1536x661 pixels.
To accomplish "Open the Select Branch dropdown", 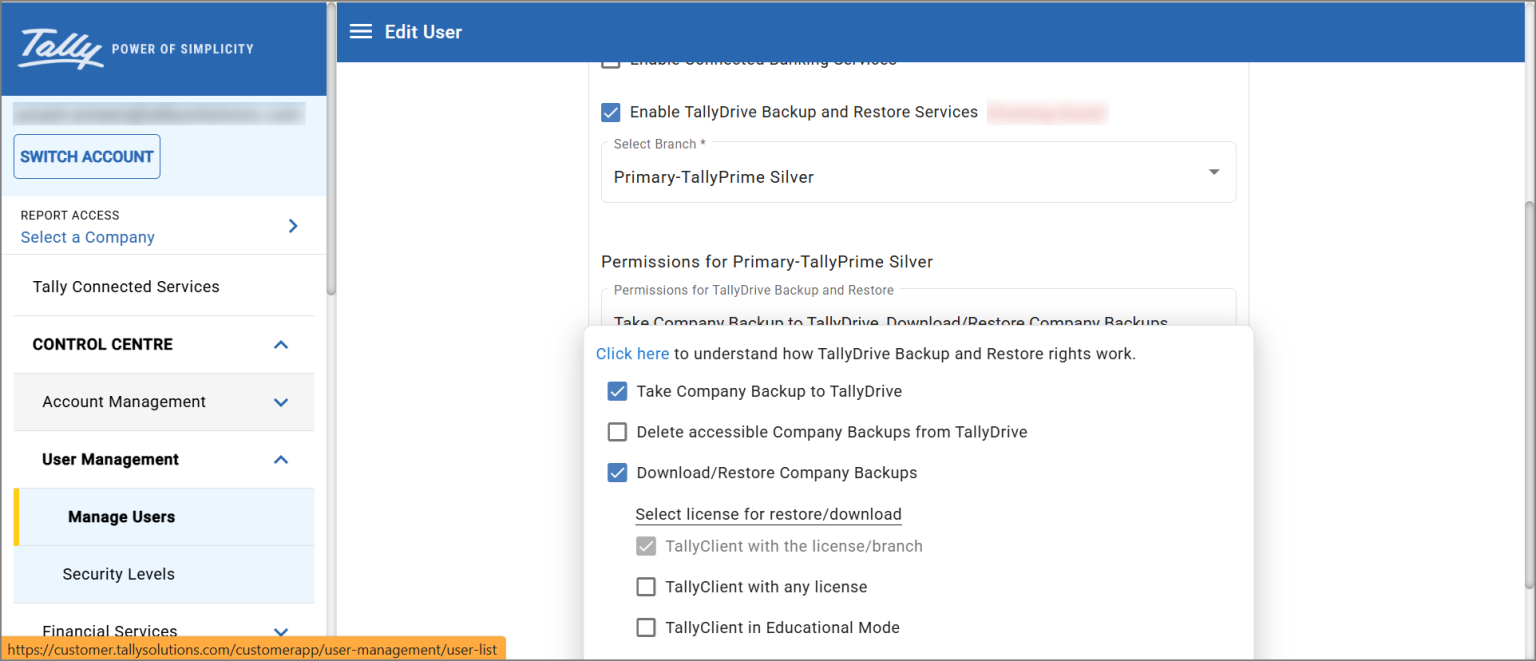I will [918, 172].
